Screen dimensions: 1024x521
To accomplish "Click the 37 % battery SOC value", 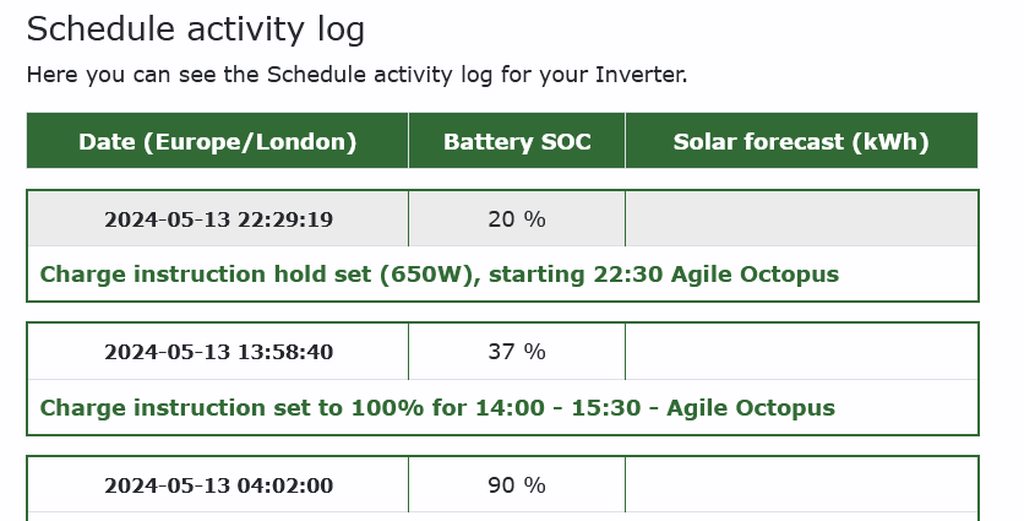I will tap(517, 352).
